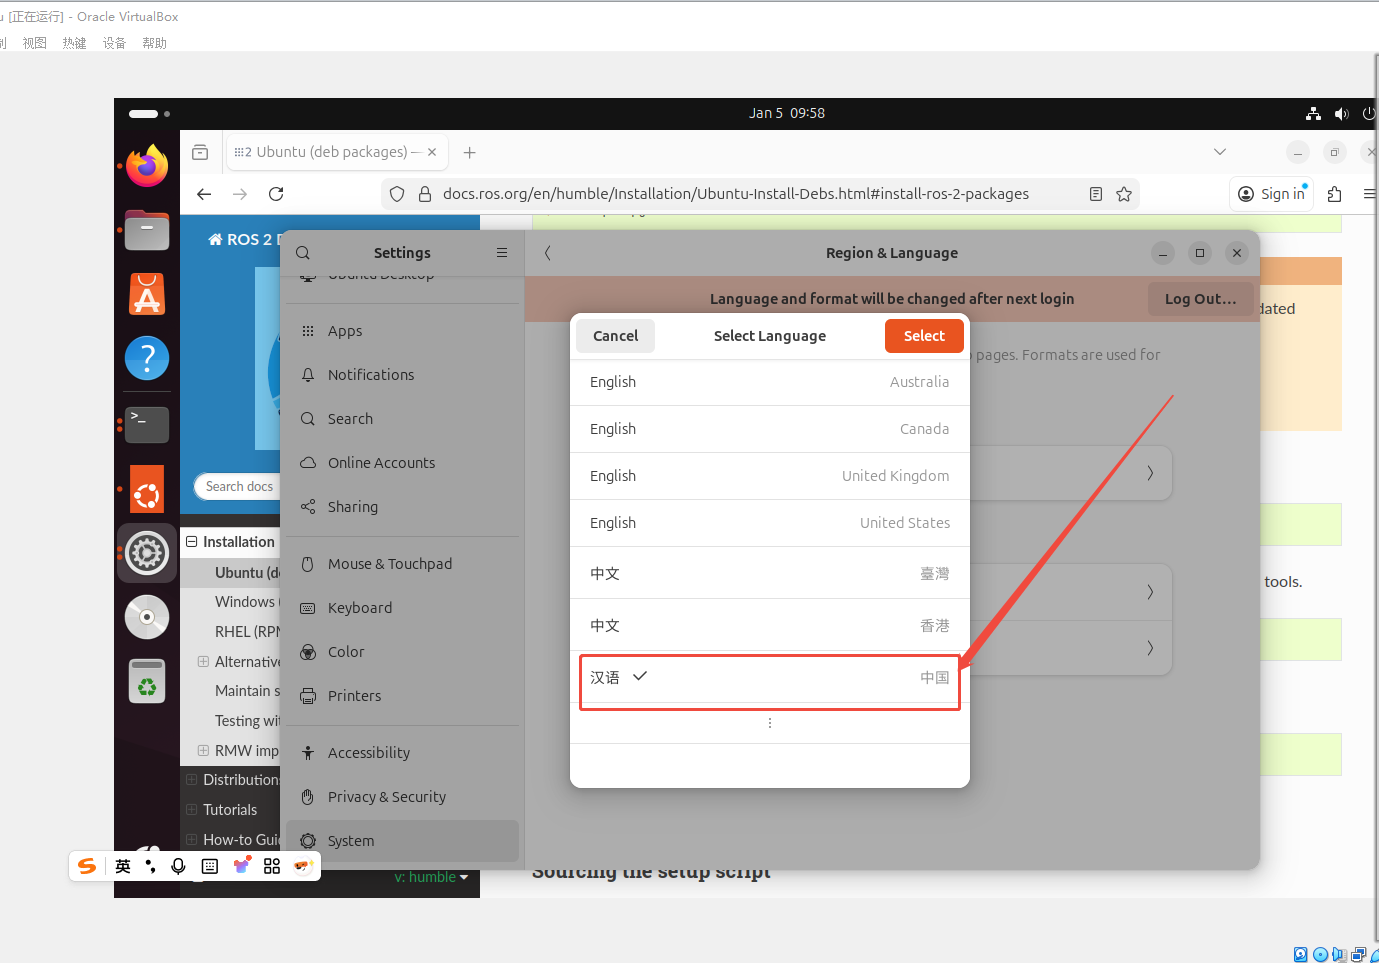The width and height of the screenshot is (1379, 963).
Task: Expand the RMW implementations tree item
Action: pos(203,751)
